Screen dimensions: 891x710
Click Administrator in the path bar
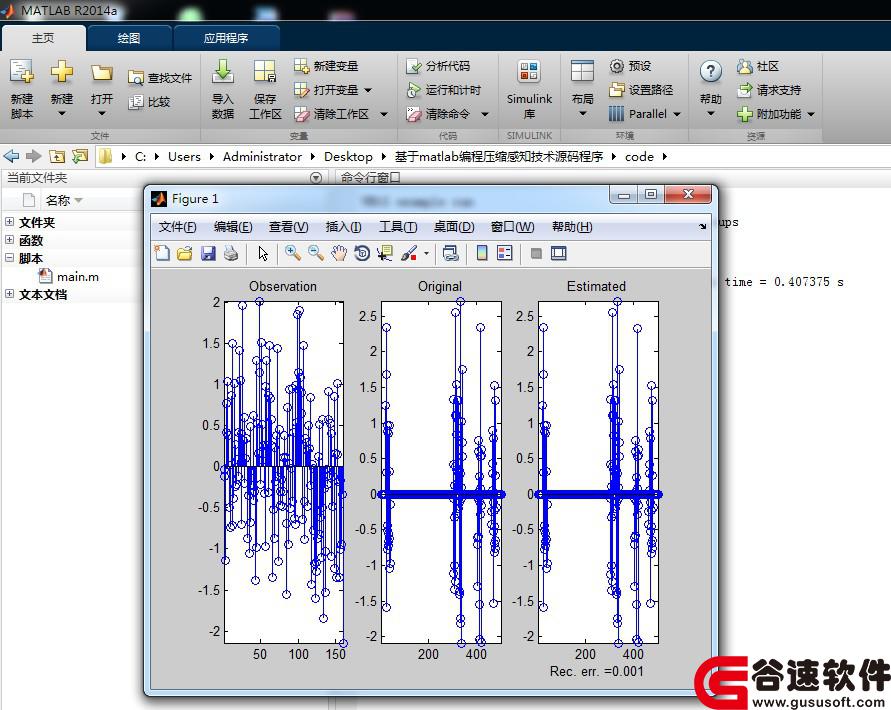click(x=262, y=156)
